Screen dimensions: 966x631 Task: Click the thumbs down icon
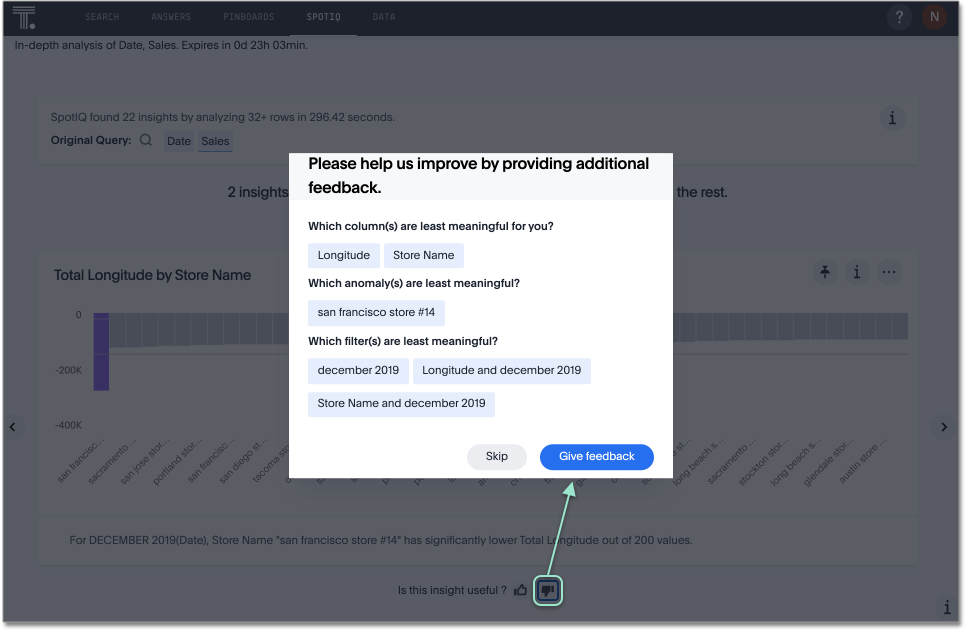(x=547, y=590)
